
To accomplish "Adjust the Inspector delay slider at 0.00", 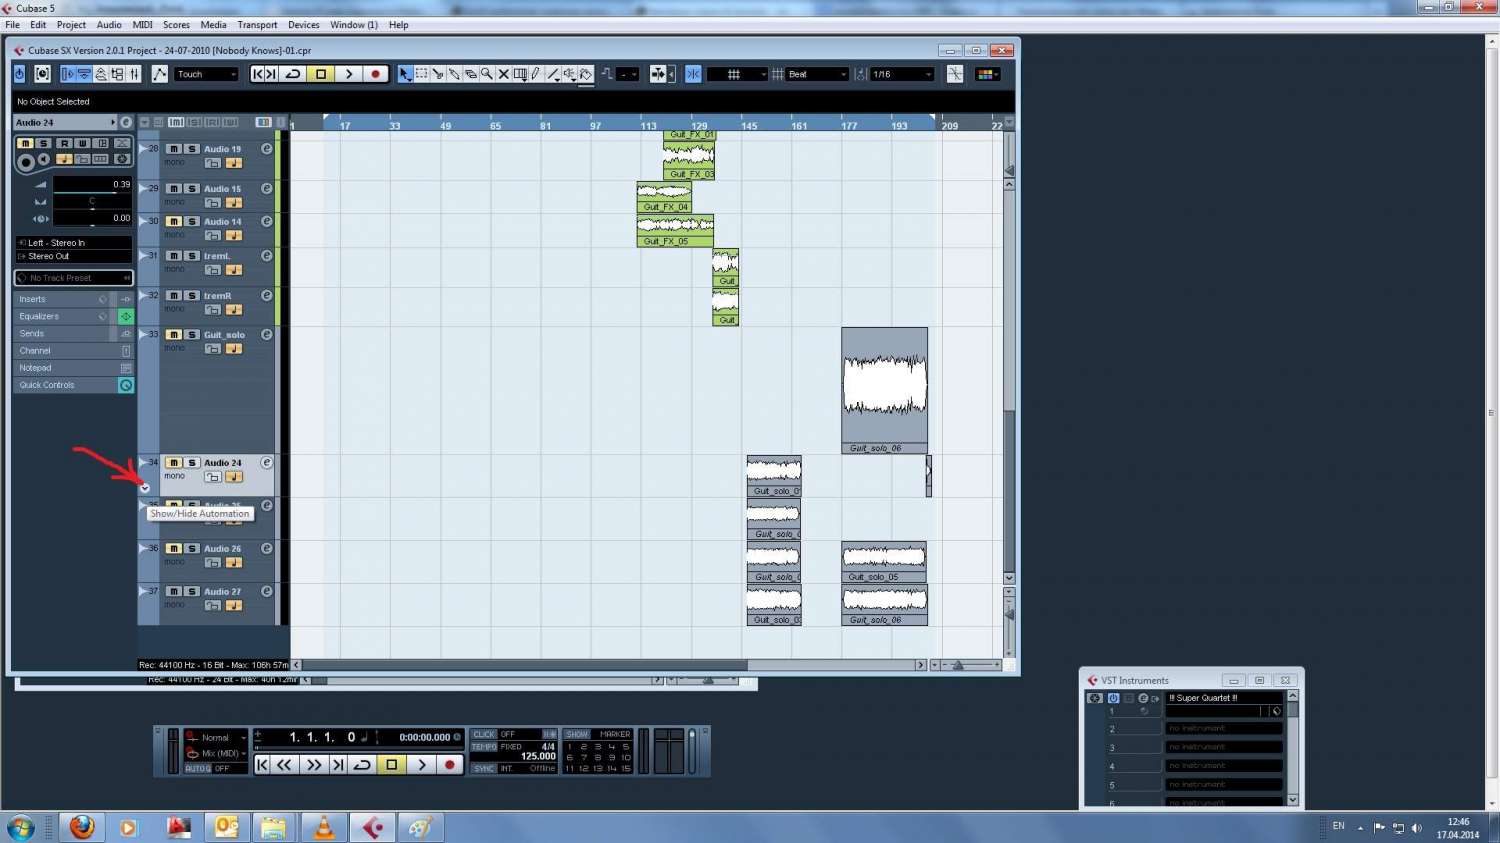I will pyautogui.click(x=92, y=218).
